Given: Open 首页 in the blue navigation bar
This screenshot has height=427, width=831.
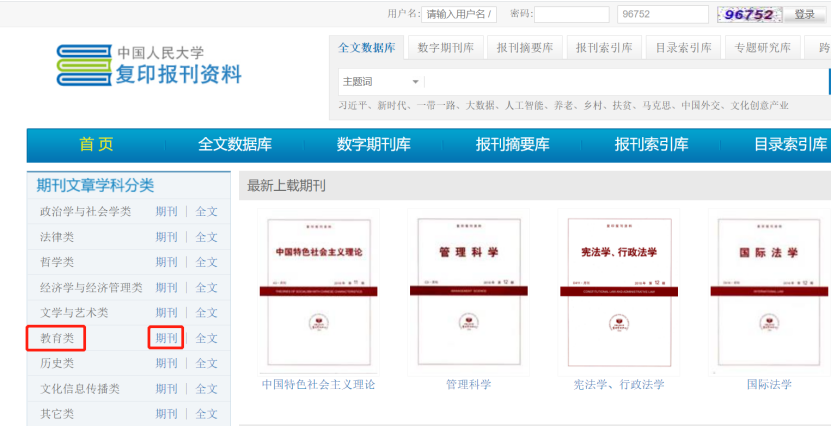Looking at the screenshot, I should tap(96, 145).
